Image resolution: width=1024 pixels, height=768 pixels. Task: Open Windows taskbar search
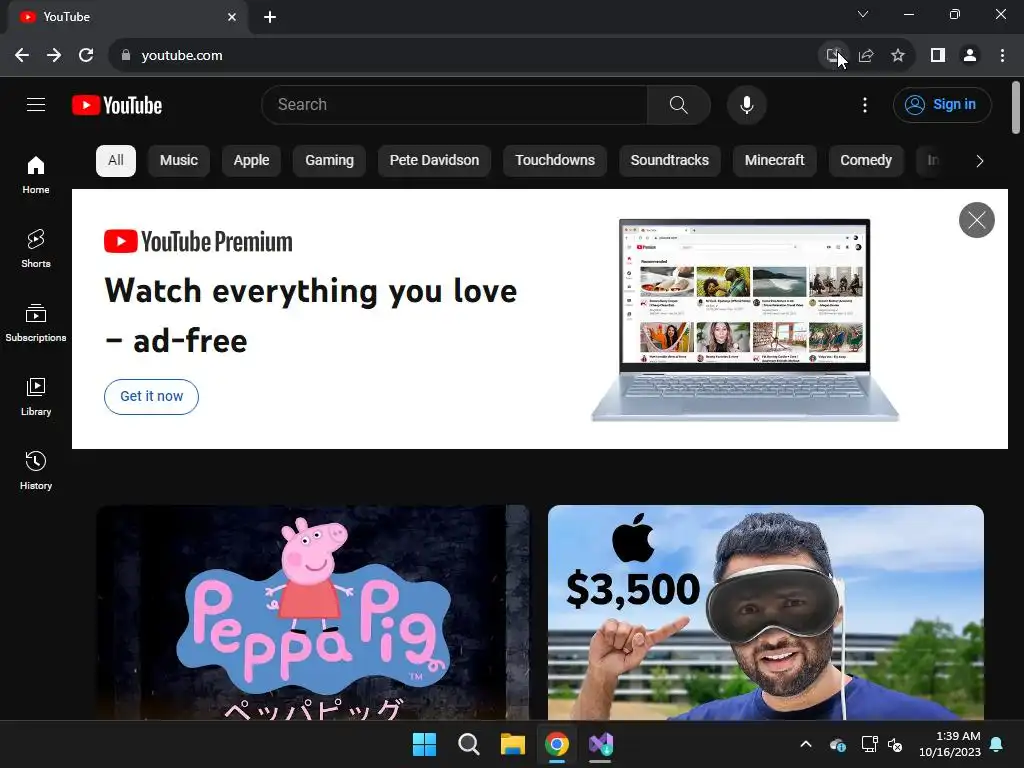469,744
